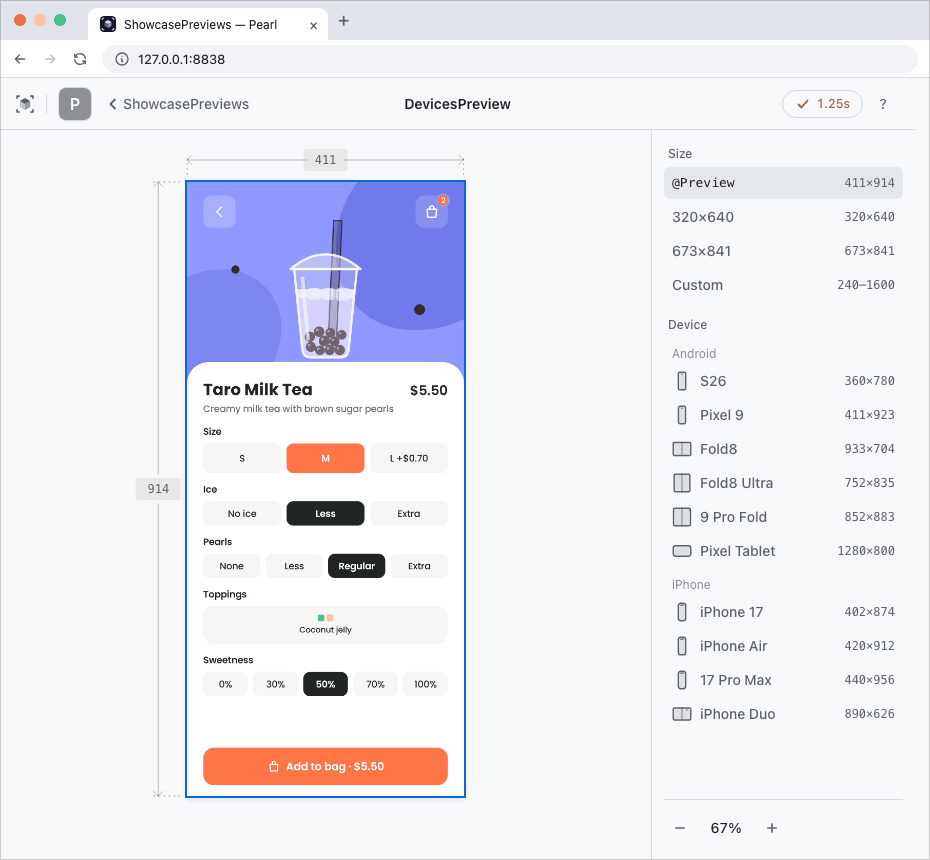Image resolution: width=930 pixels, height=860 pixels.
Task: Set sweetness to 70%
Action: pos(375,684)
